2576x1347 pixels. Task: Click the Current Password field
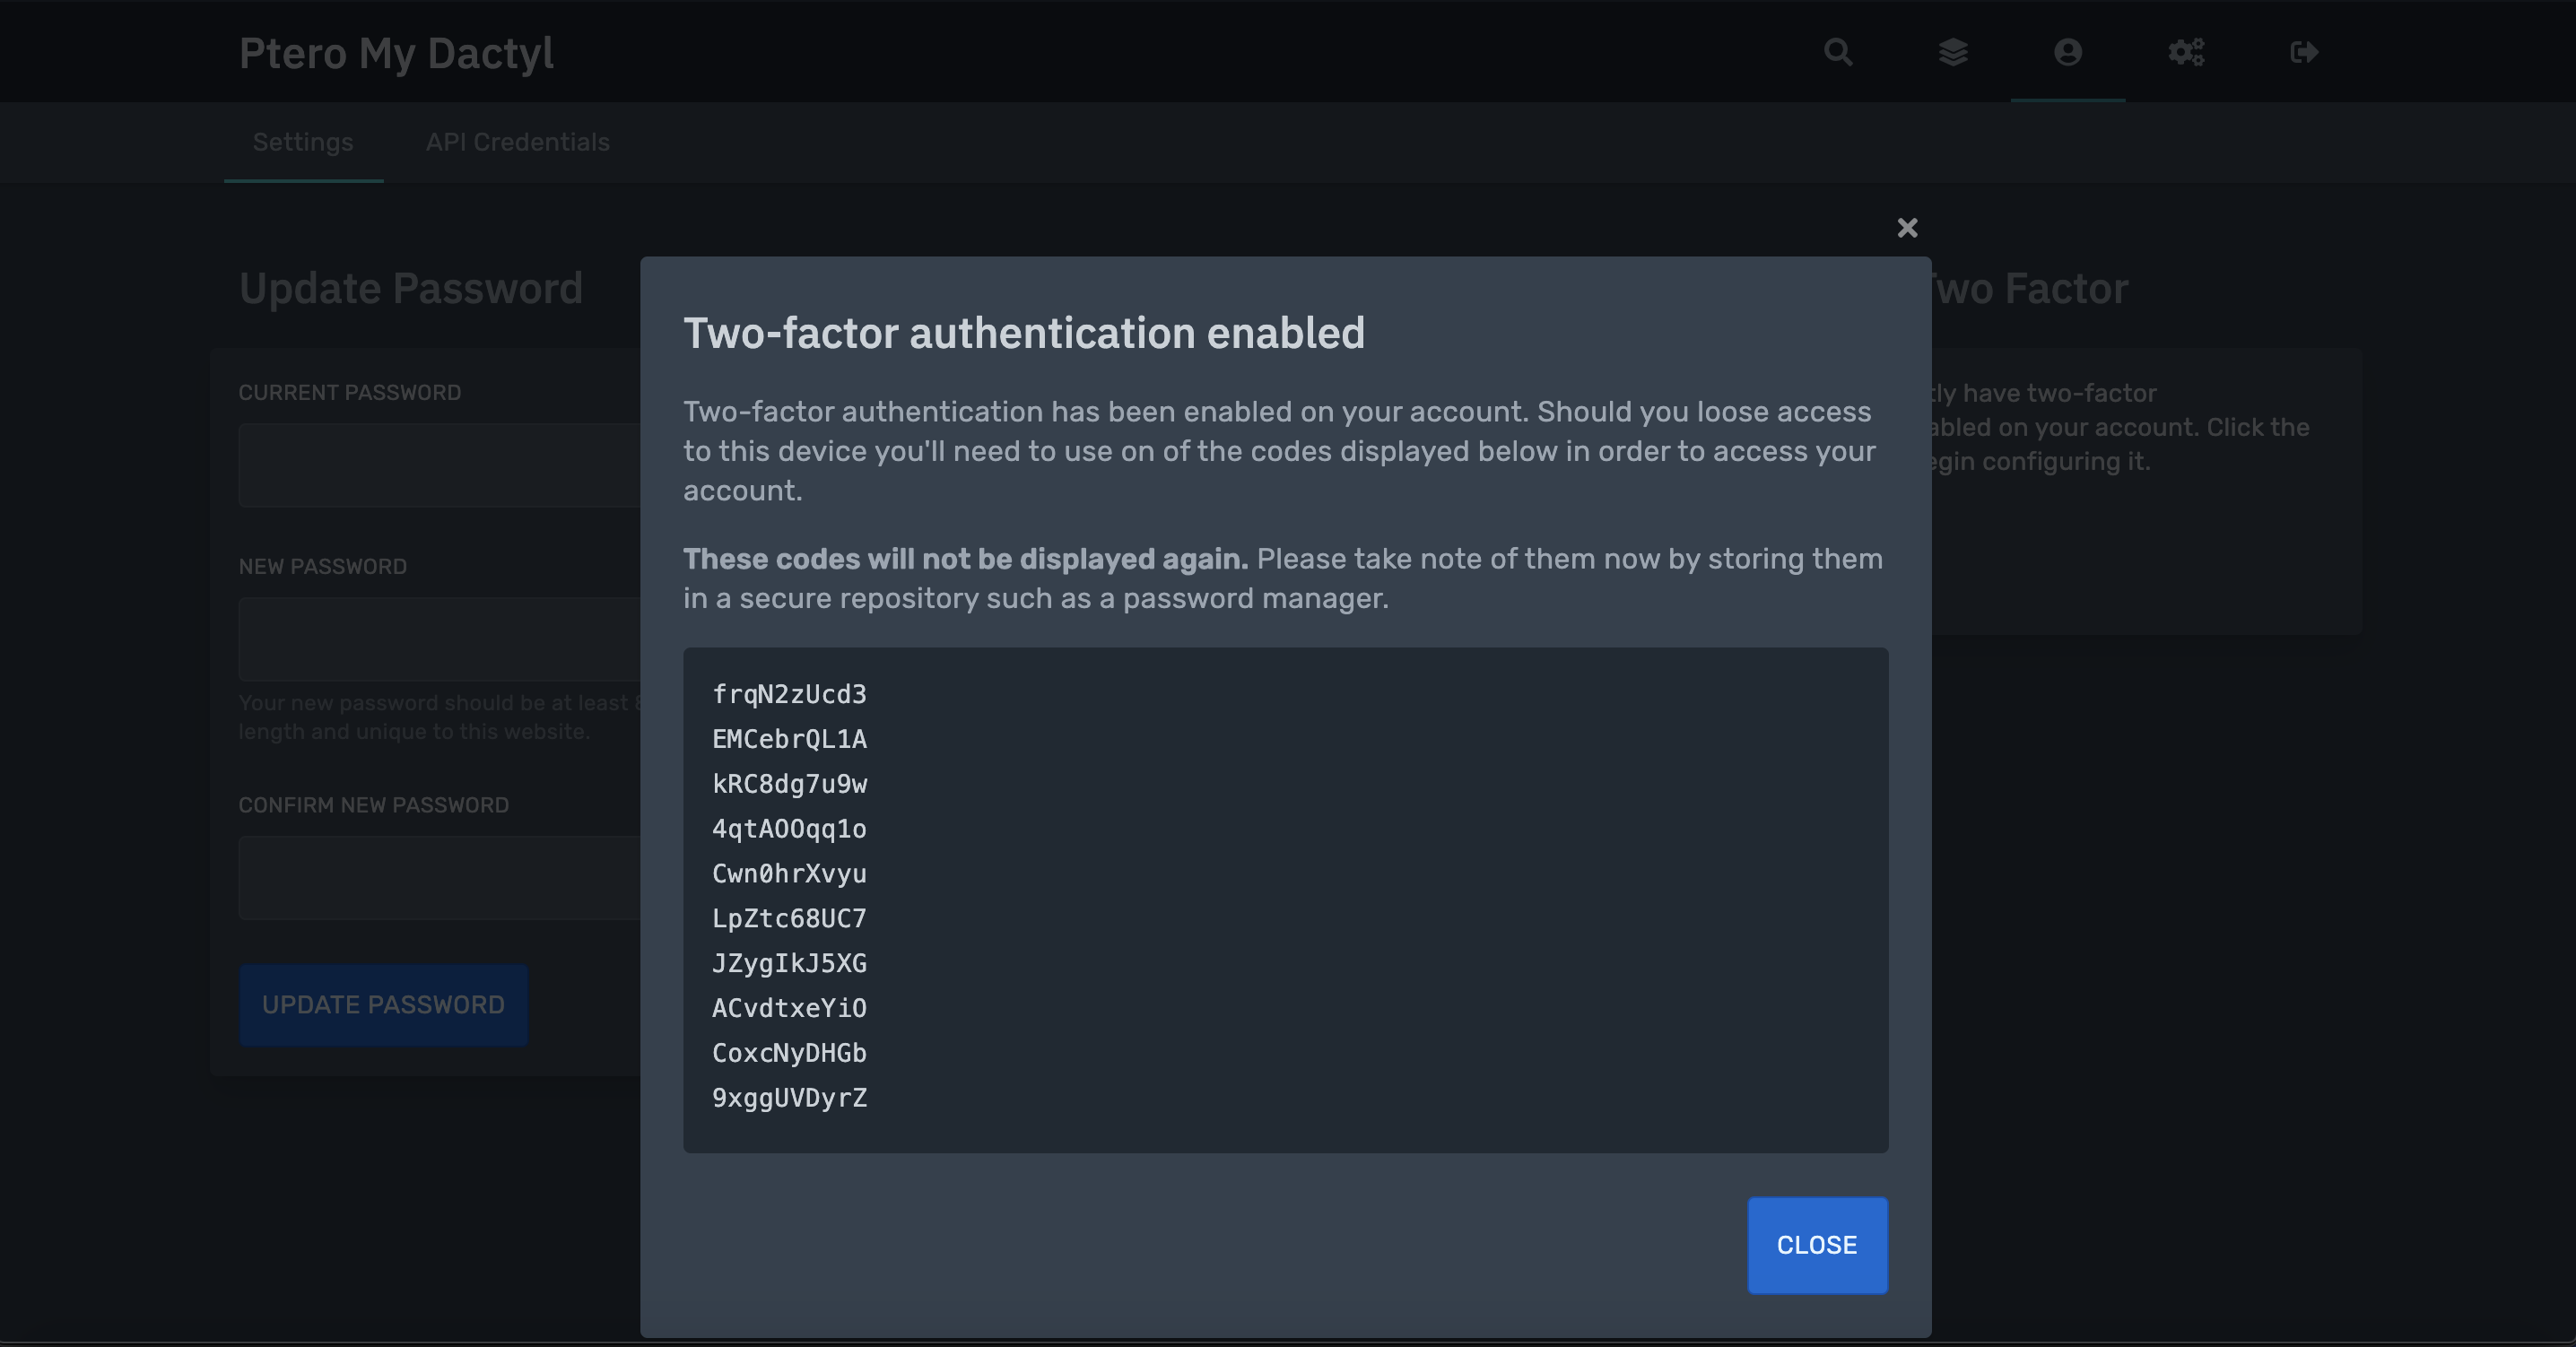pos(440,465)
